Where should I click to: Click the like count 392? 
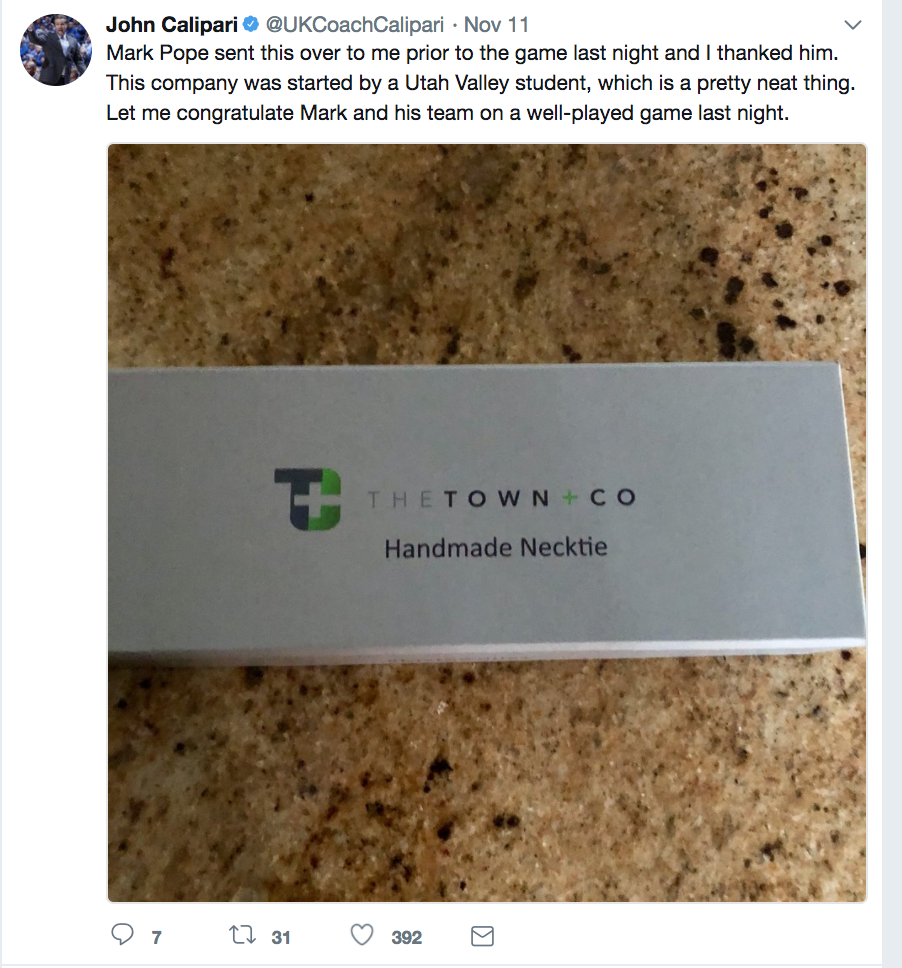(406, 937)
